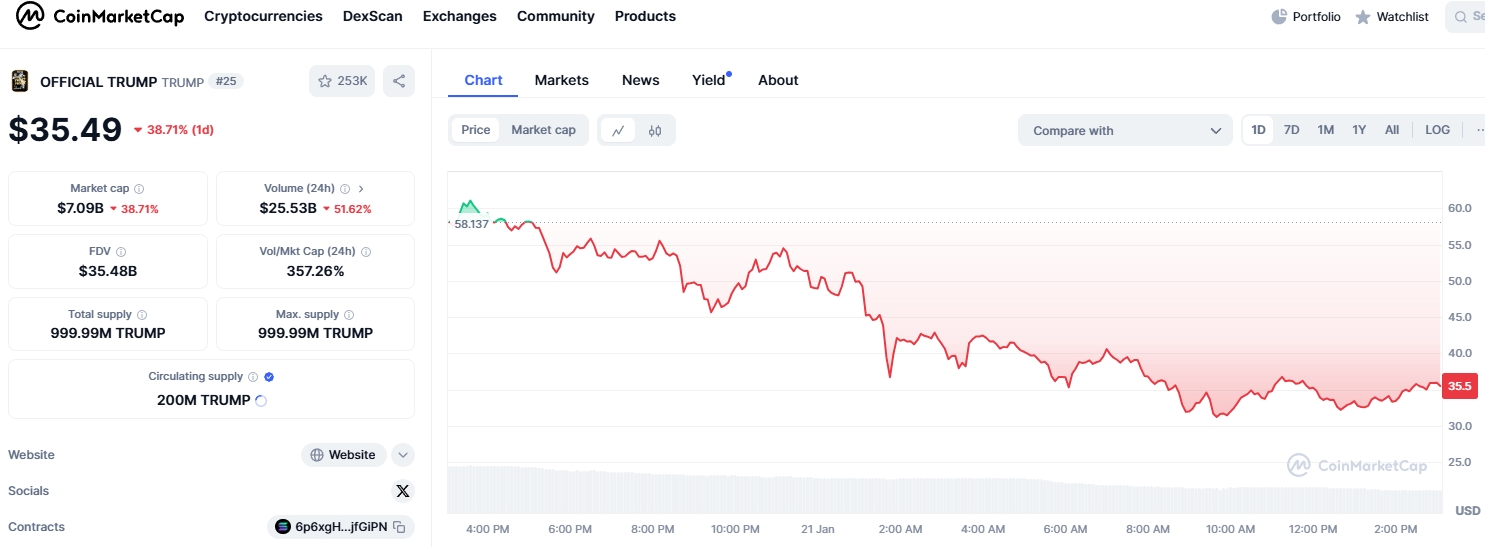Click the CoinMarketCap logo
The image size is (1485, 547).
(100, 16)
